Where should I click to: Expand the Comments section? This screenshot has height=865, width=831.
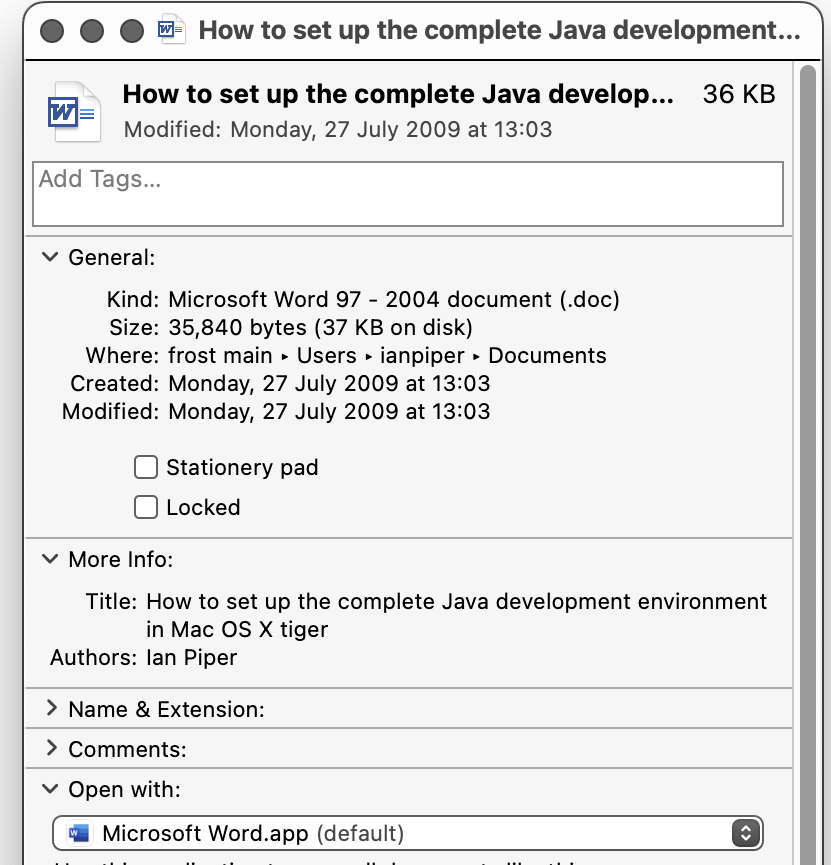coord(51,748)
